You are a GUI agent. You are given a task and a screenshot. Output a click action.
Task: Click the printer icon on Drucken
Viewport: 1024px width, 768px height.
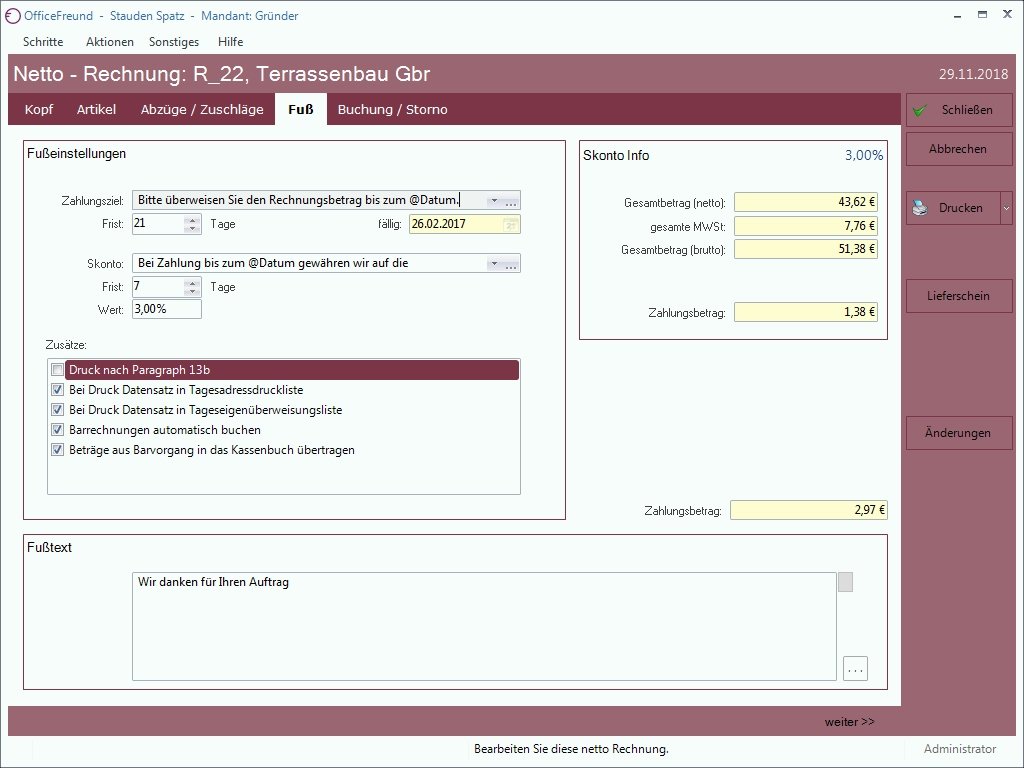coord(920,208)
